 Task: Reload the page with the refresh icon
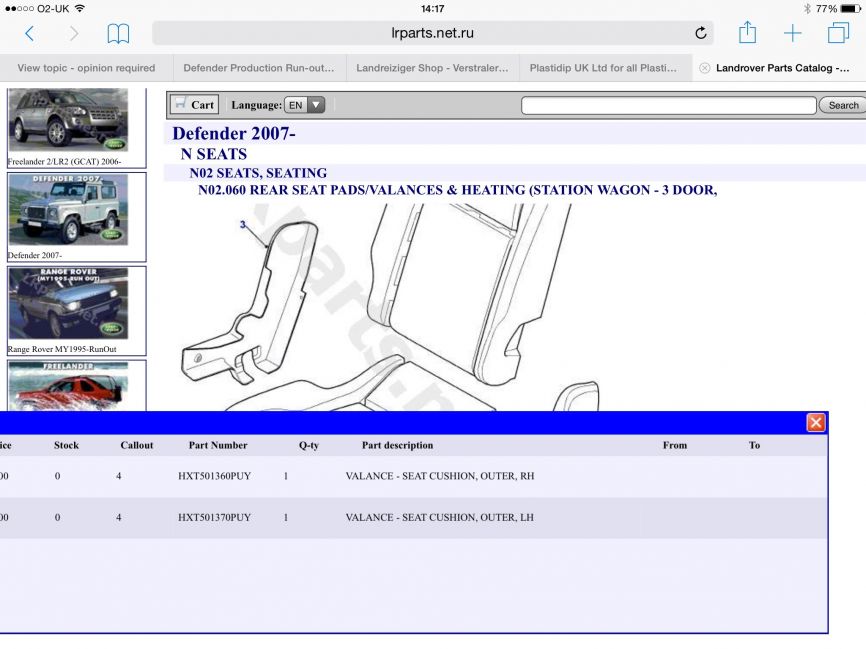[x=700, y=33]
